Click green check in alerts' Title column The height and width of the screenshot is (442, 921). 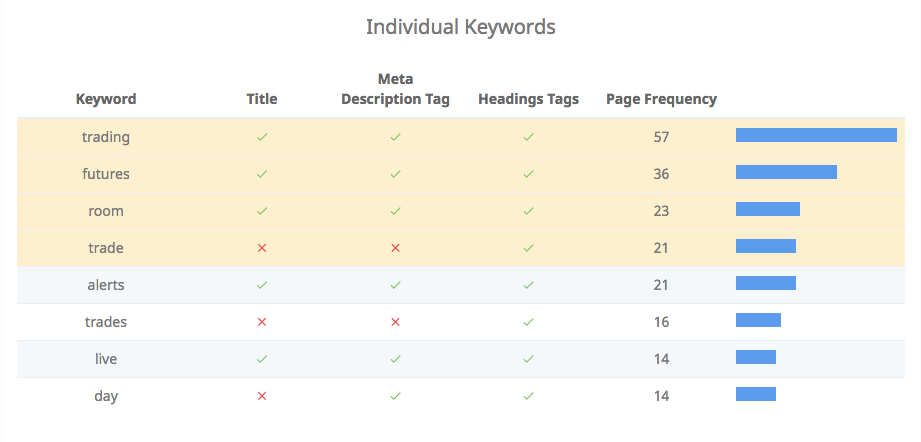click(262, 285)
